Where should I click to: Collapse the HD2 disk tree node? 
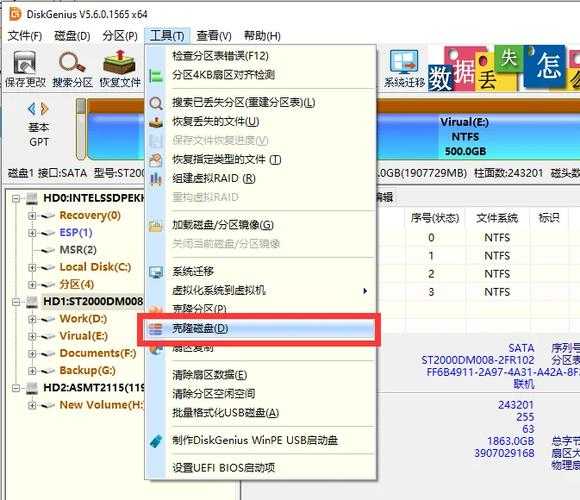point(16,388)
